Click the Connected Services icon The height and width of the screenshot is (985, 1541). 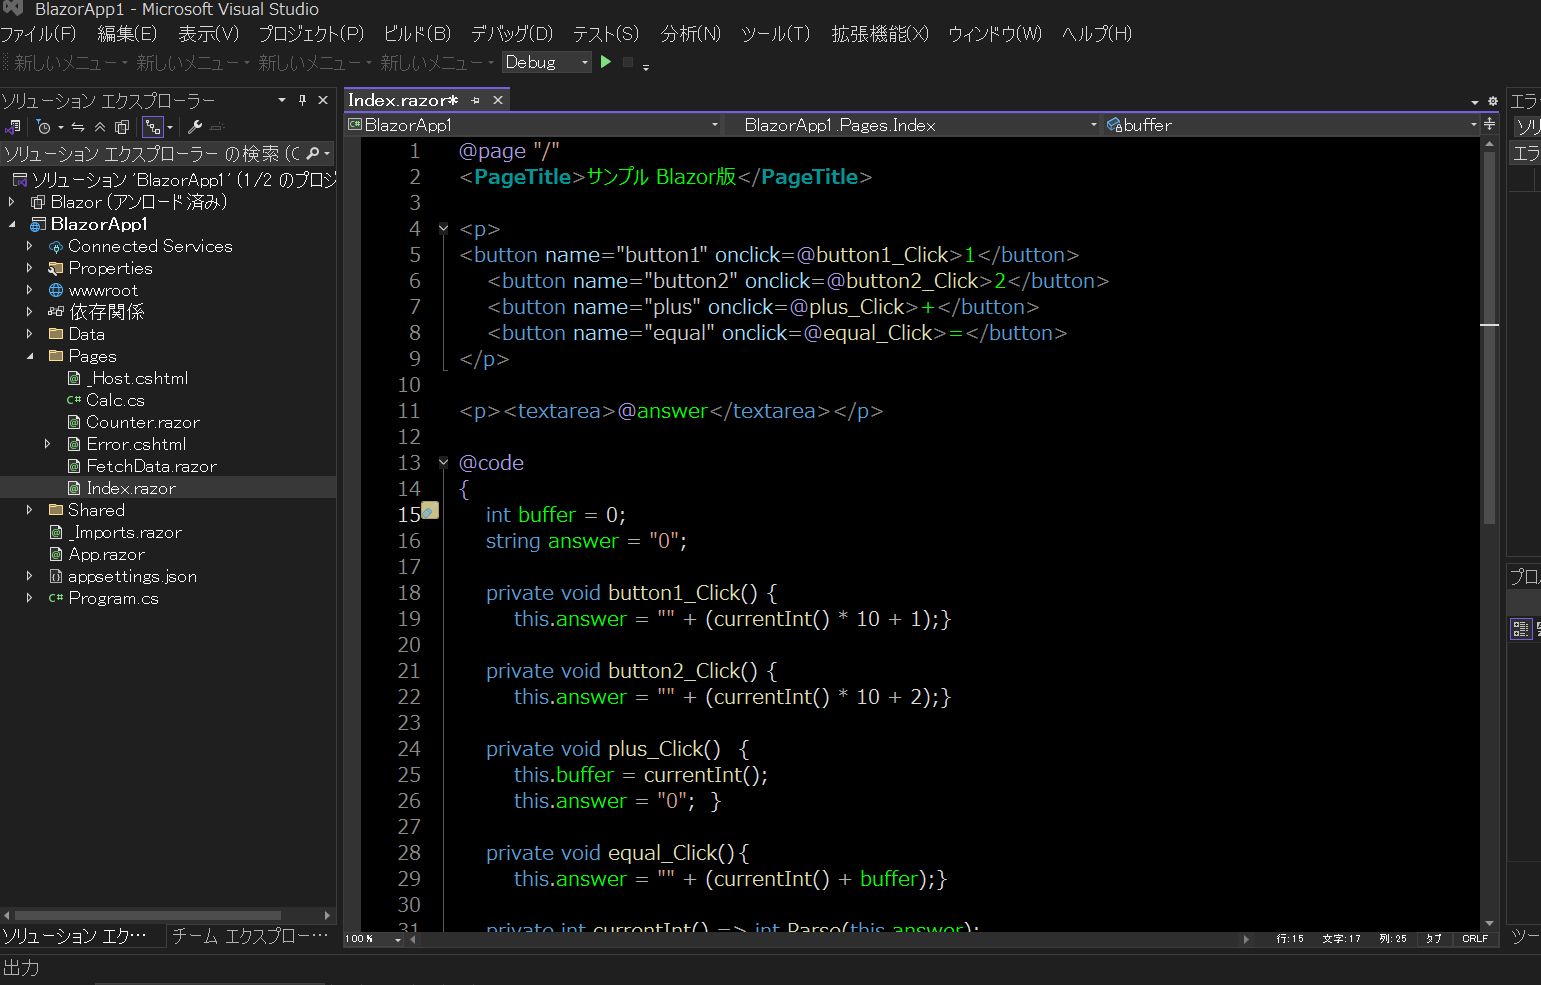click(56, 246)
